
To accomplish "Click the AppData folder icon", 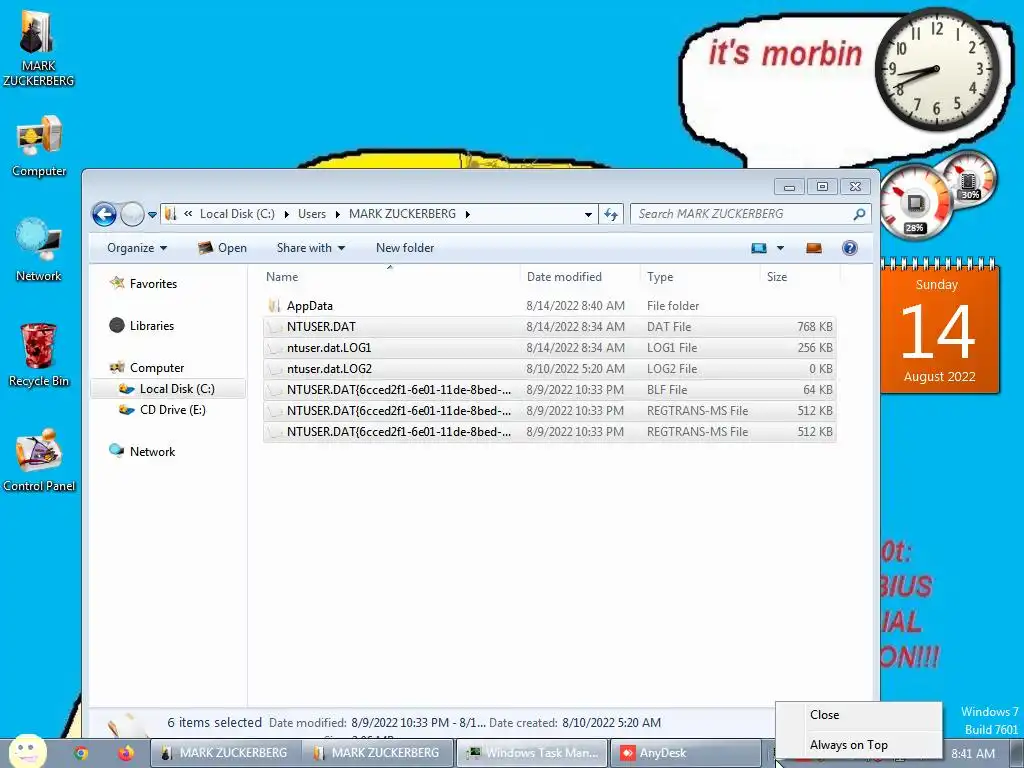I will 275,306.
